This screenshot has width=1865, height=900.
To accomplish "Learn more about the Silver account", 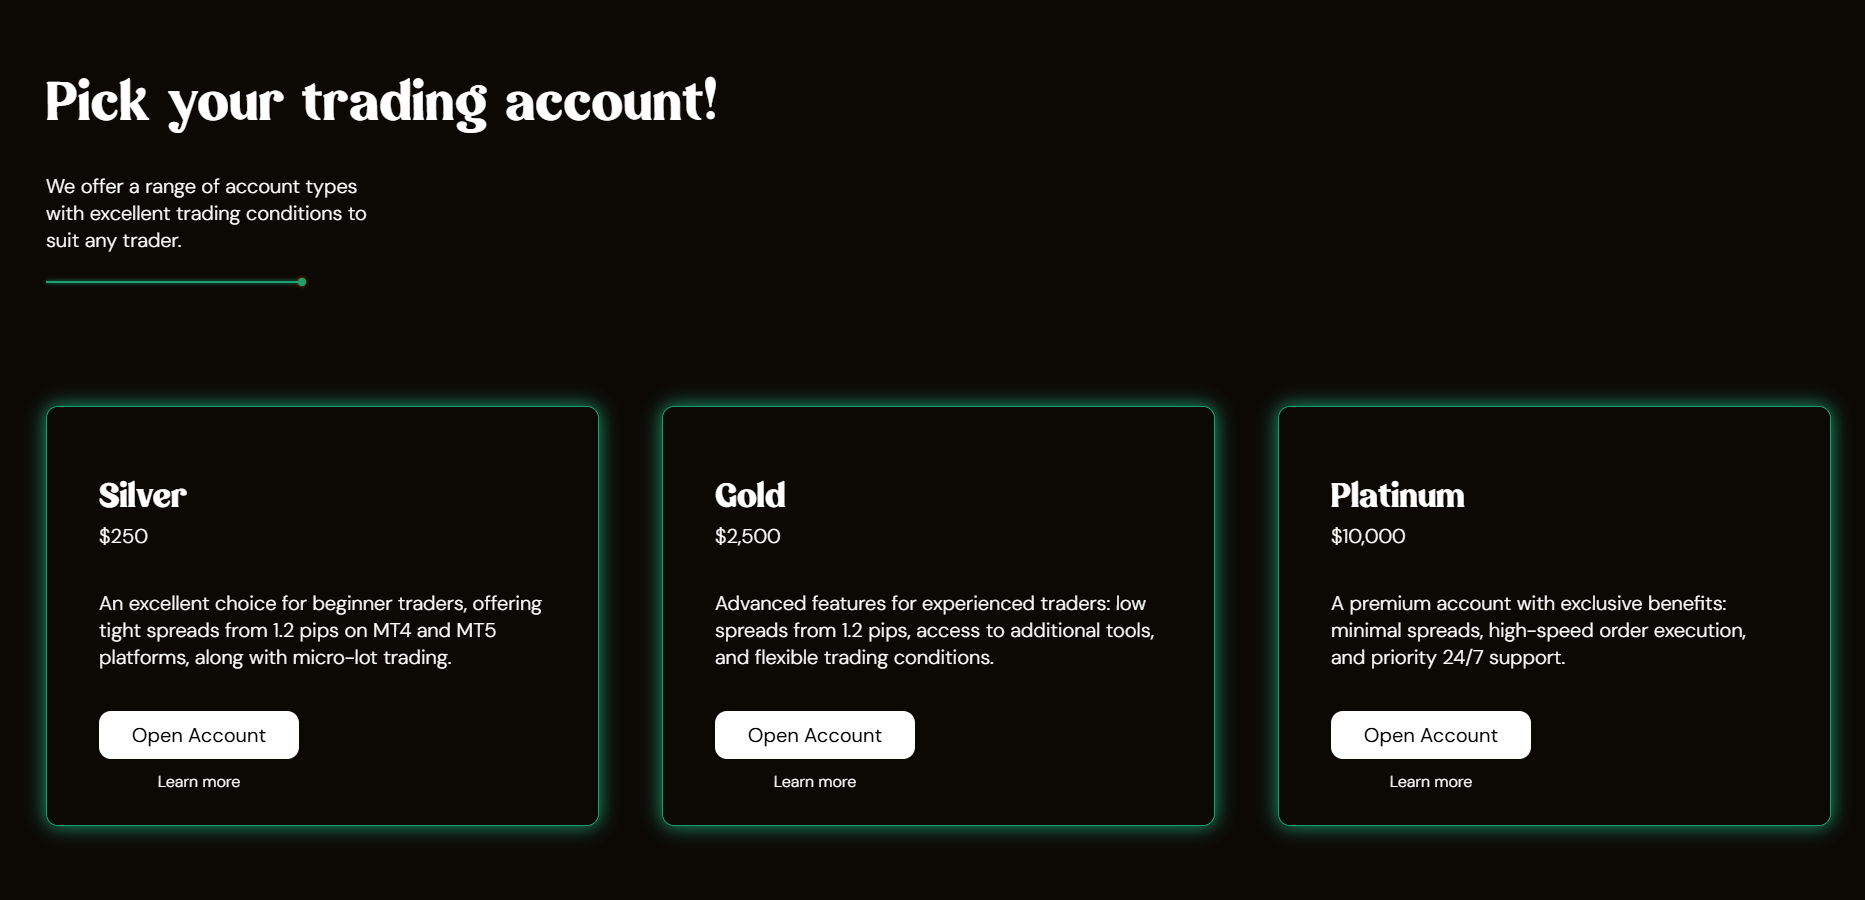I will click(198, 782).
